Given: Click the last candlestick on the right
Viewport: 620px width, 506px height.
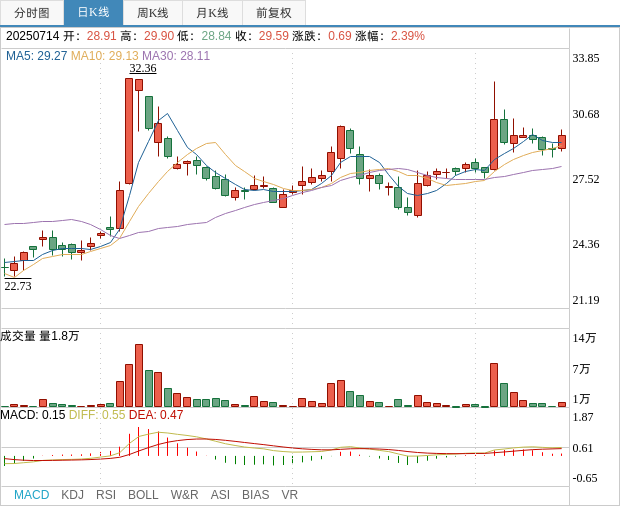Looking at the screenshot, I should pos(562,142).
